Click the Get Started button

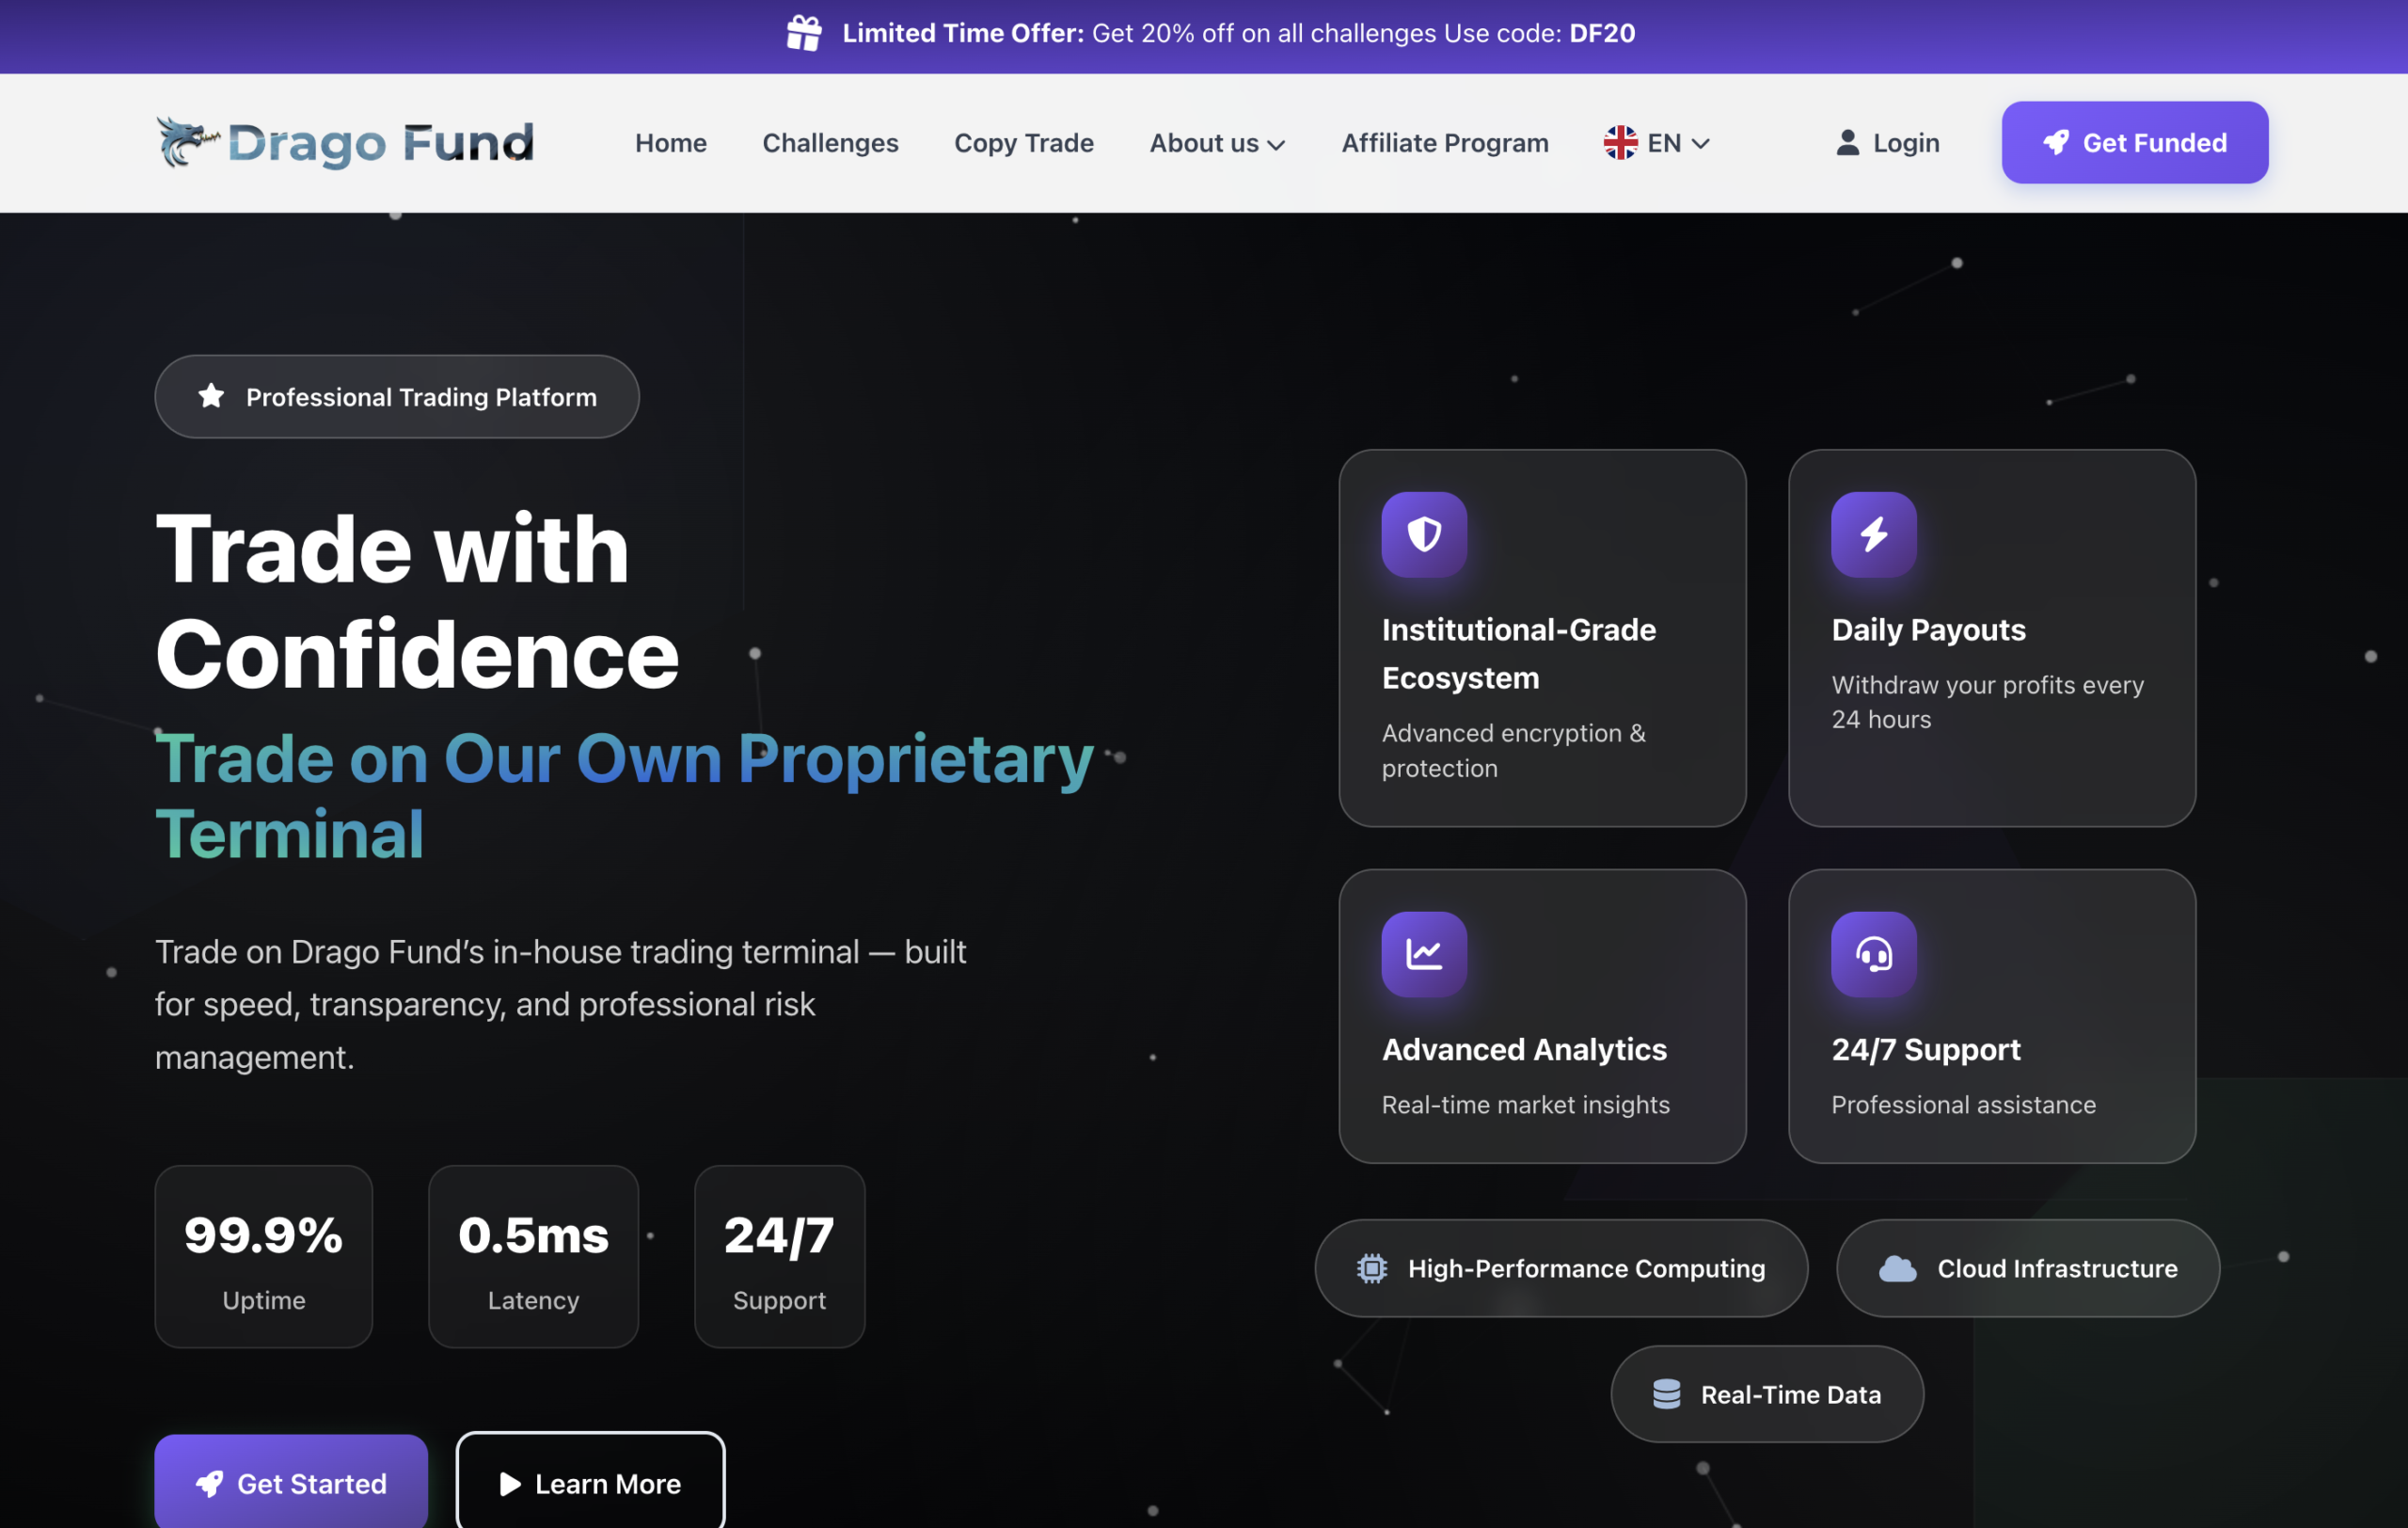[x=291, y=1482]
